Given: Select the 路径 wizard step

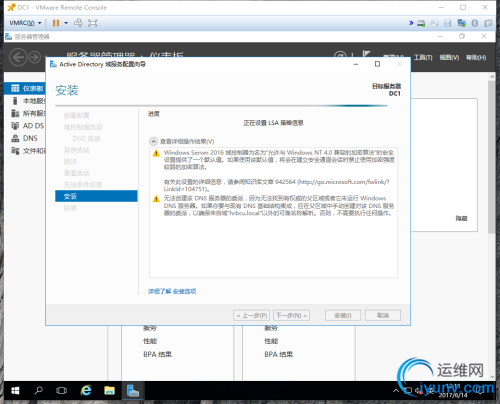Looking at the screenshot, I should coord(70,162).
